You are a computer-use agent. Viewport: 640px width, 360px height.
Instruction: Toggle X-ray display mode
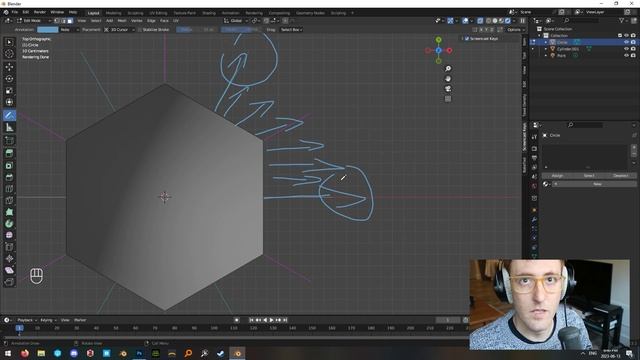tap(480, 20)
